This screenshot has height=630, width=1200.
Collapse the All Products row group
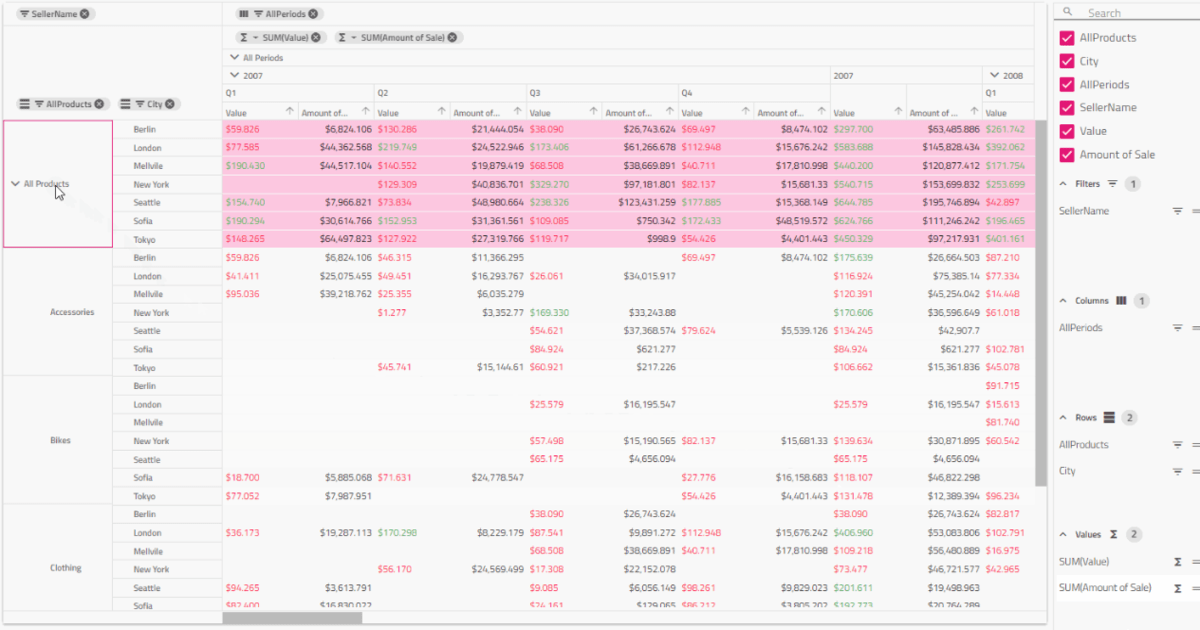[15, 184]
